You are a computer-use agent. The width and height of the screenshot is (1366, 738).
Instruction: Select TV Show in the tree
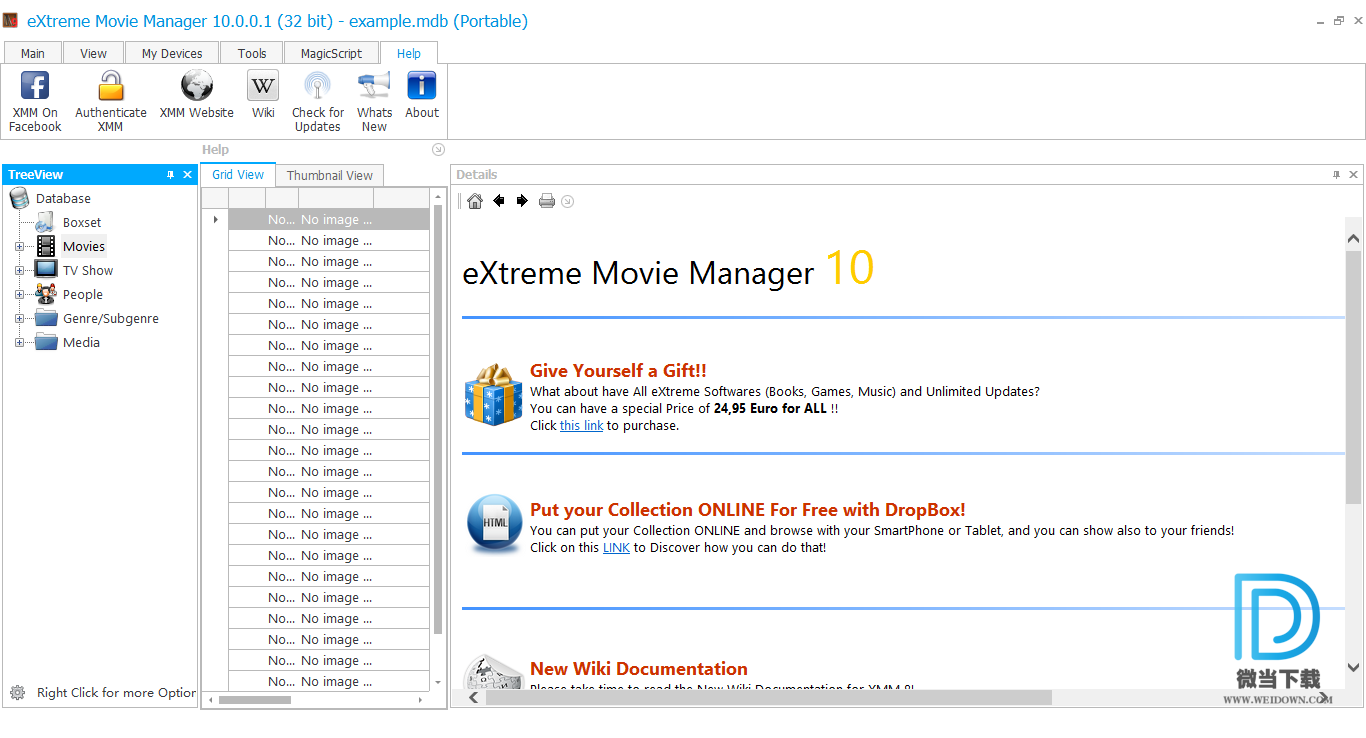tap(88, 271)
